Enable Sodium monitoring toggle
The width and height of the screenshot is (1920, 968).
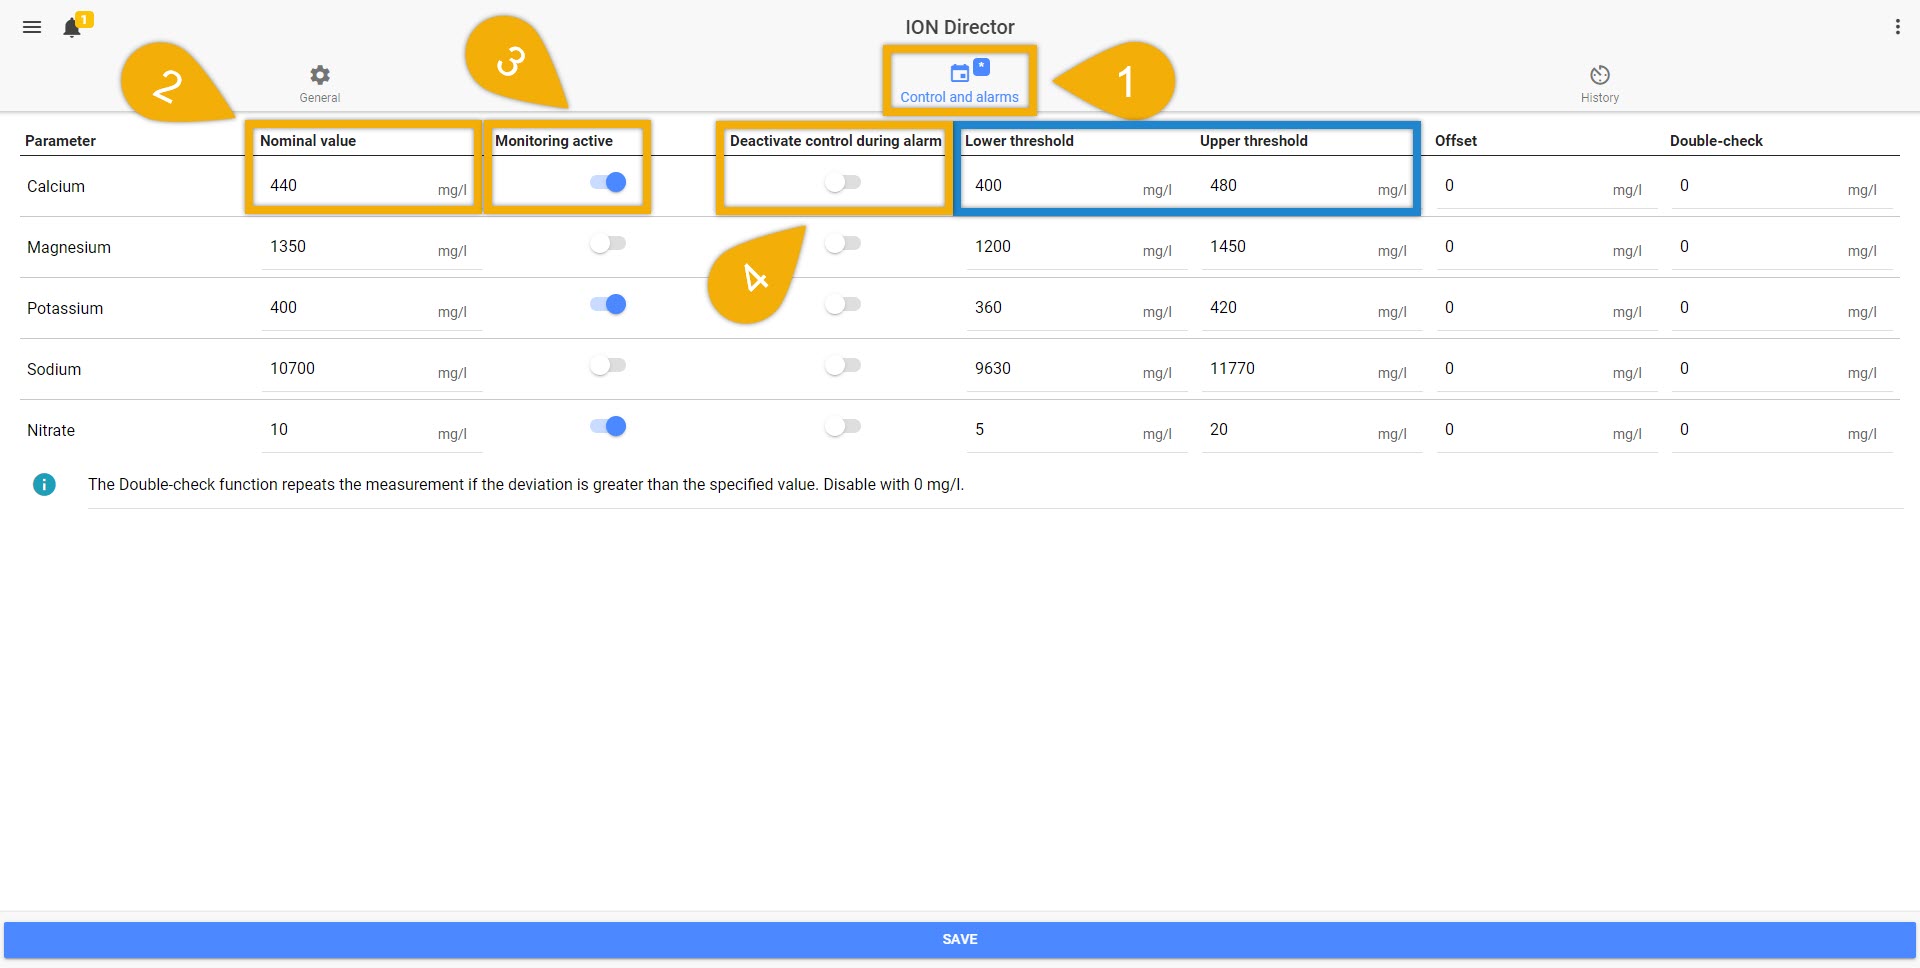[x=608, y=365]
